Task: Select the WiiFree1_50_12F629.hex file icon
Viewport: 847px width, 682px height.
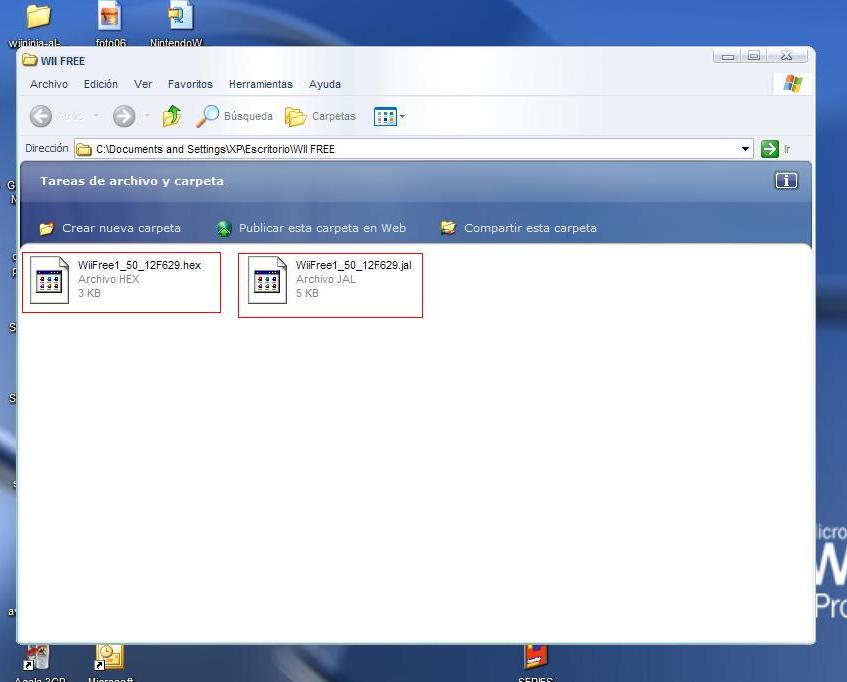Action: click(x=50, y=280)
